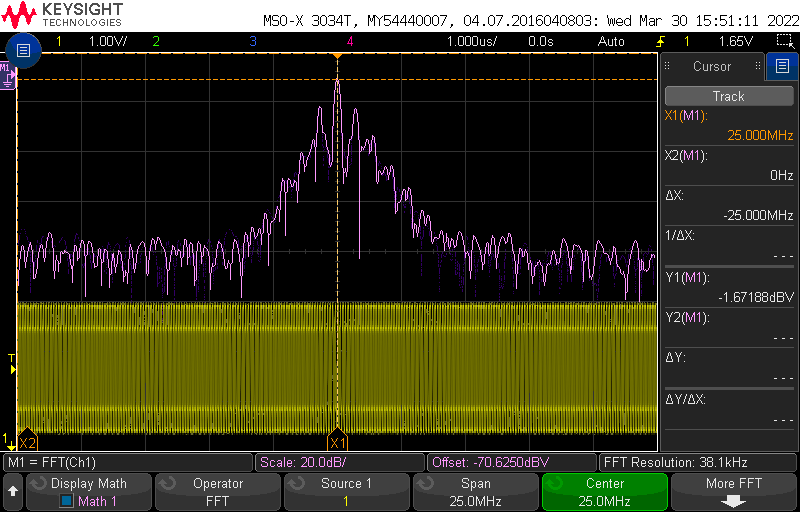Open the blue main menu button
This screenshot has width=800, height=512.
[x=23, y=50]
